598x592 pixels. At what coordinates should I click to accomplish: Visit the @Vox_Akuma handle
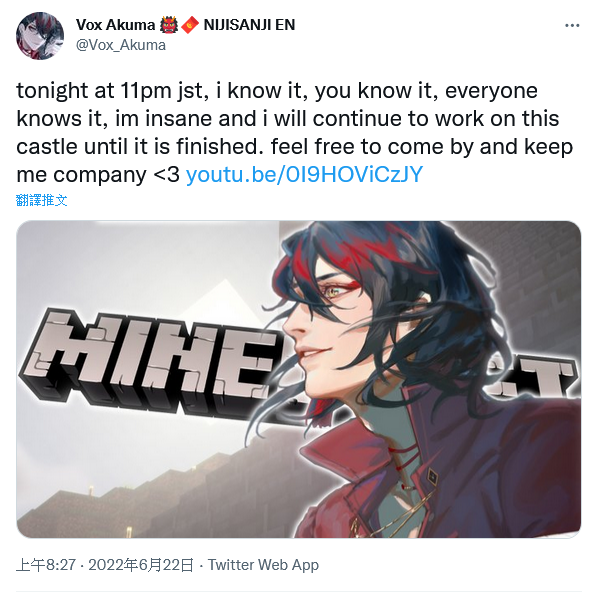(121, 45)
